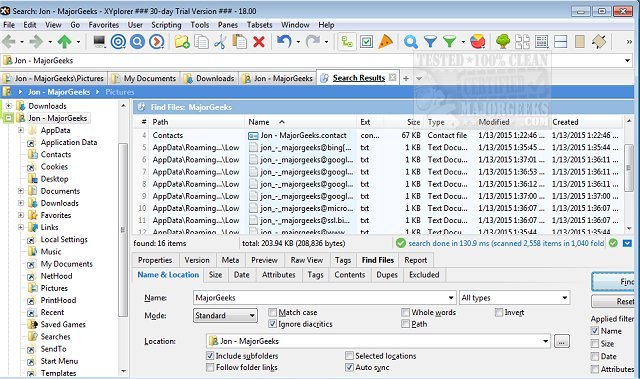Expand the Documents tree node
The height and width of the screenshot is (379, 640).
(21, 191)
